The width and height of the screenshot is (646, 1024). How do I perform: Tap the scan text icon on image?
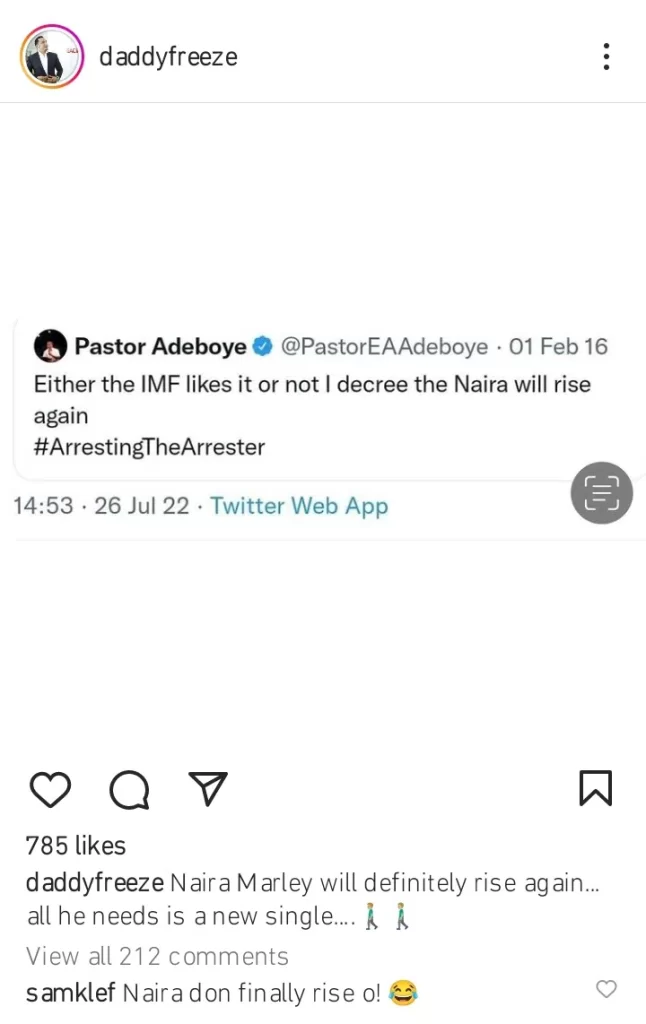pyautogui.click(x=601, y=493)
